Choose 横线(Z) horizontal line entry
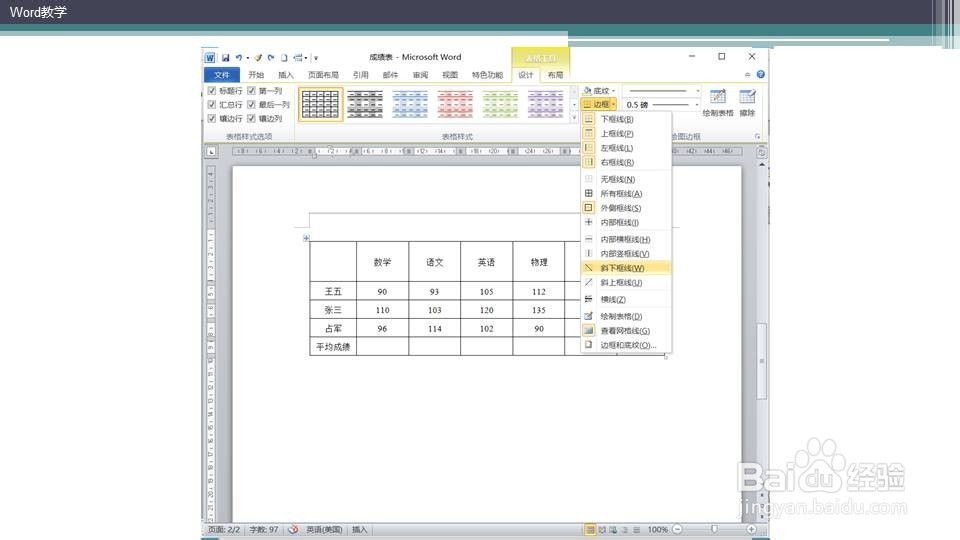Image resolution: width=960 pixels, height=540 pixels. click(626, 299)
